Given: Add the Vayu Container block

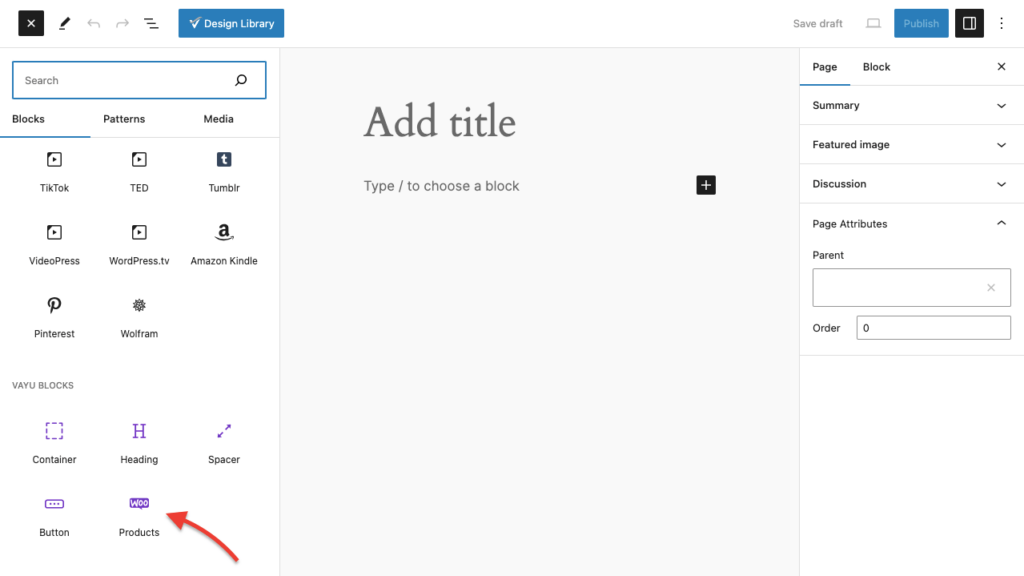Looking at the screenshot, I should (x=54, y=441).
